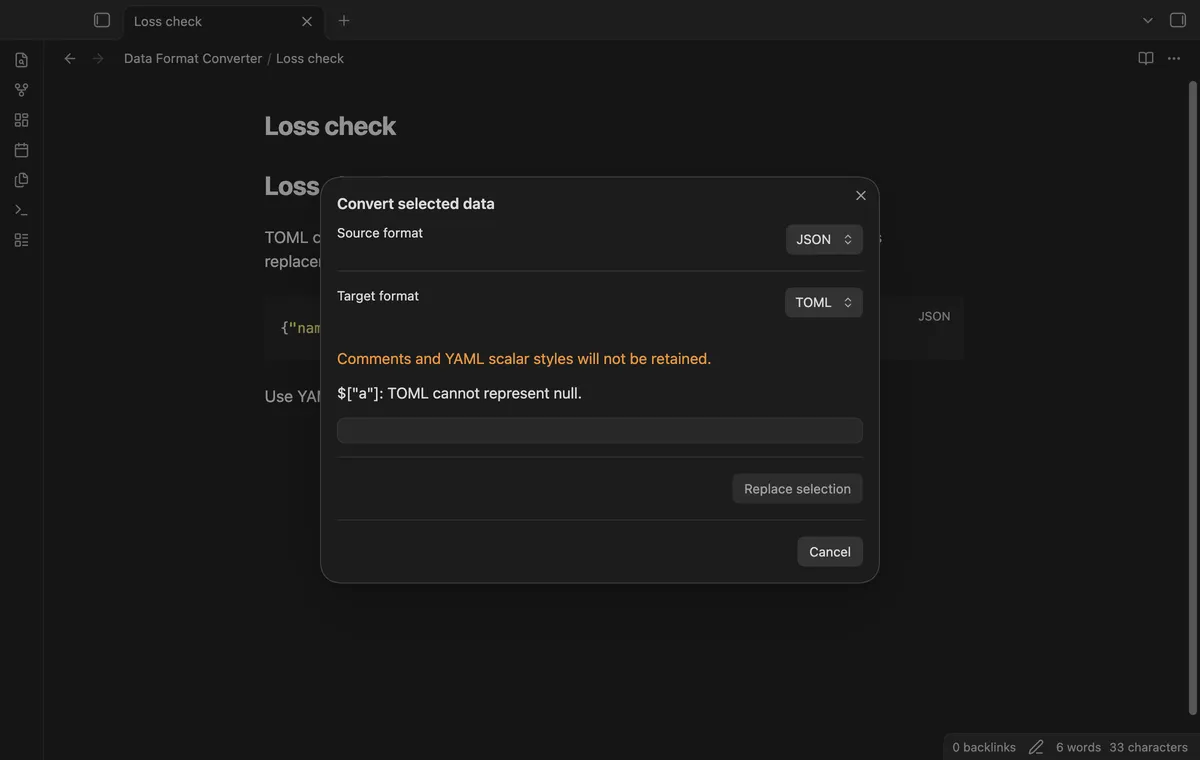Click the Source format label
This screenshot has height=760, width=1200.
(x=380, y=233)
